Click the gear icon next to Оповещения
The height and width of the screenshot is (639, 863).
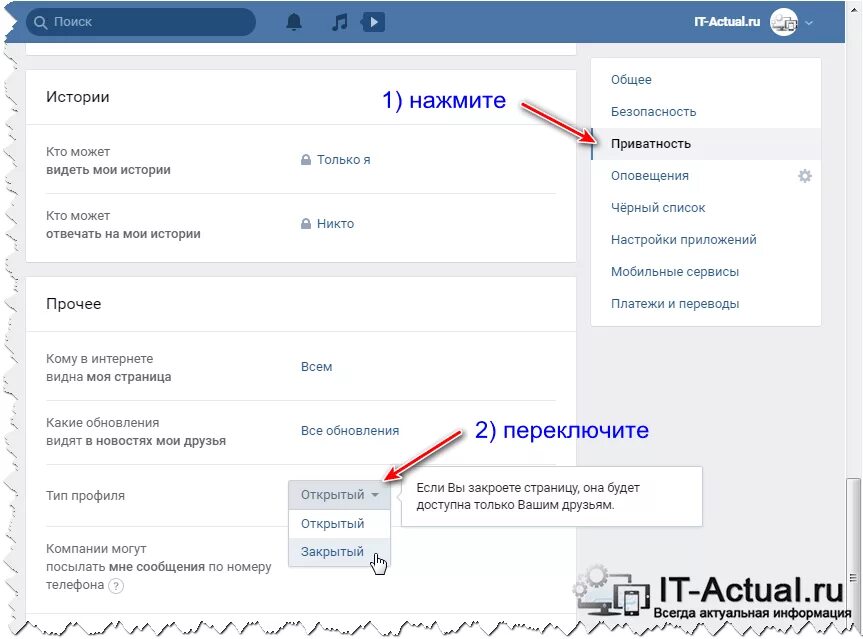[805, 176]
